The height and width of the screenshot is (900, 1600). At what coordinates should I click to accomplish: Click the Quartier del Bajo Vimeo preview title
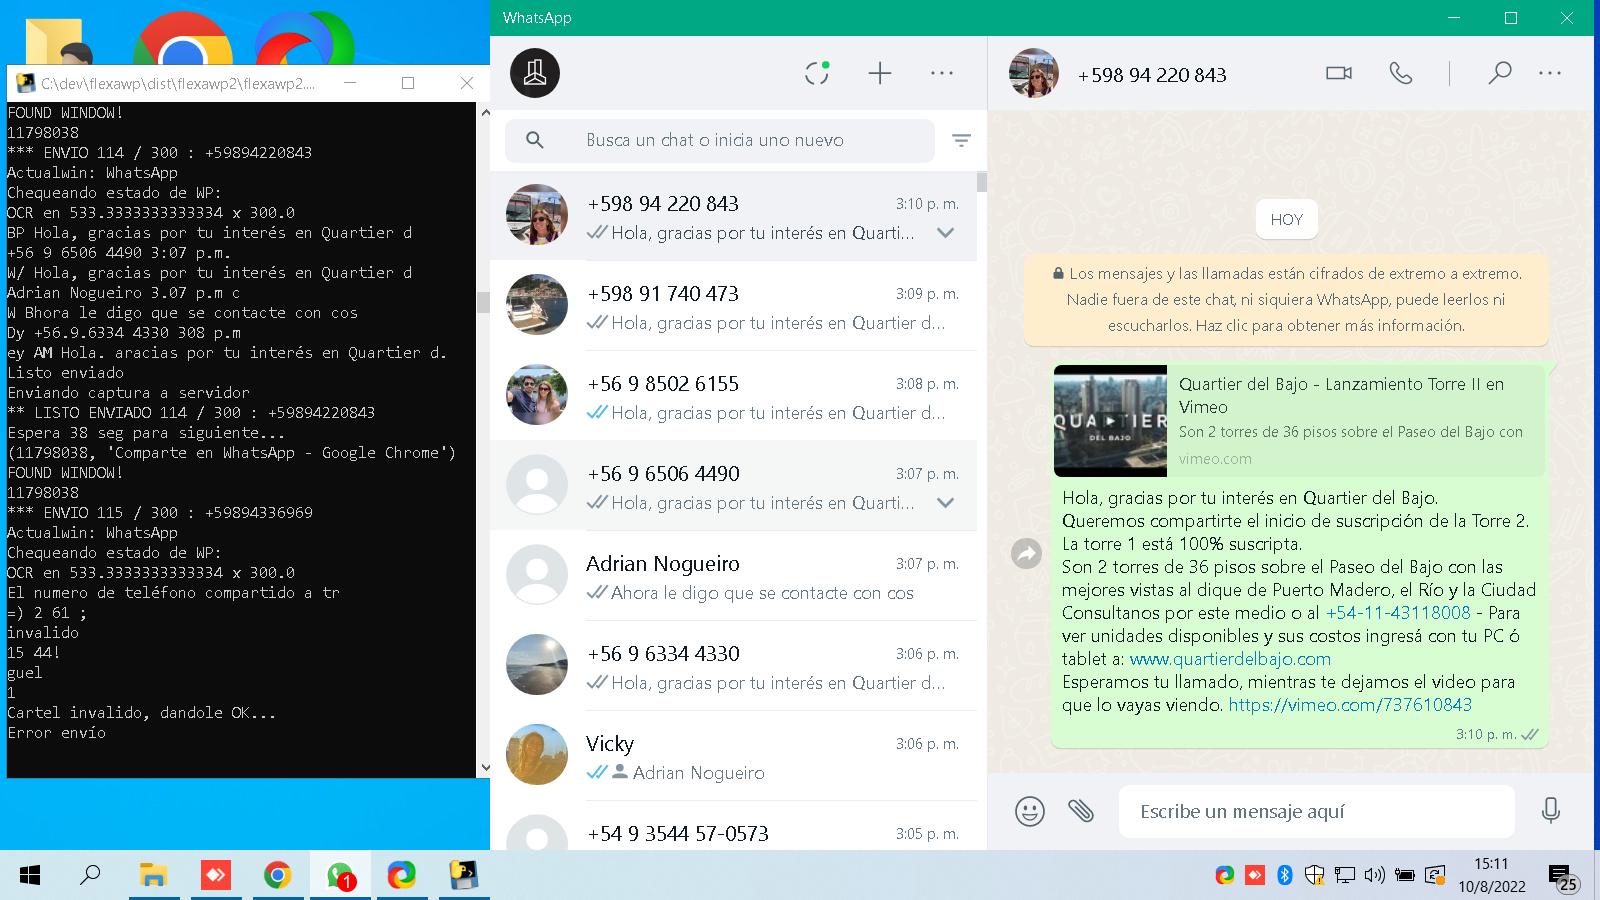(x=1341, y=395)
